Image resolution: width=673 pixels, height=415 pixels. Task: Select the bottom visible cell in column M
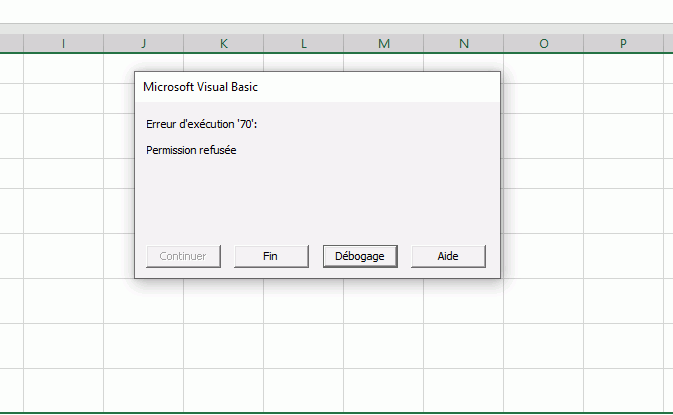tap(383, 389)
